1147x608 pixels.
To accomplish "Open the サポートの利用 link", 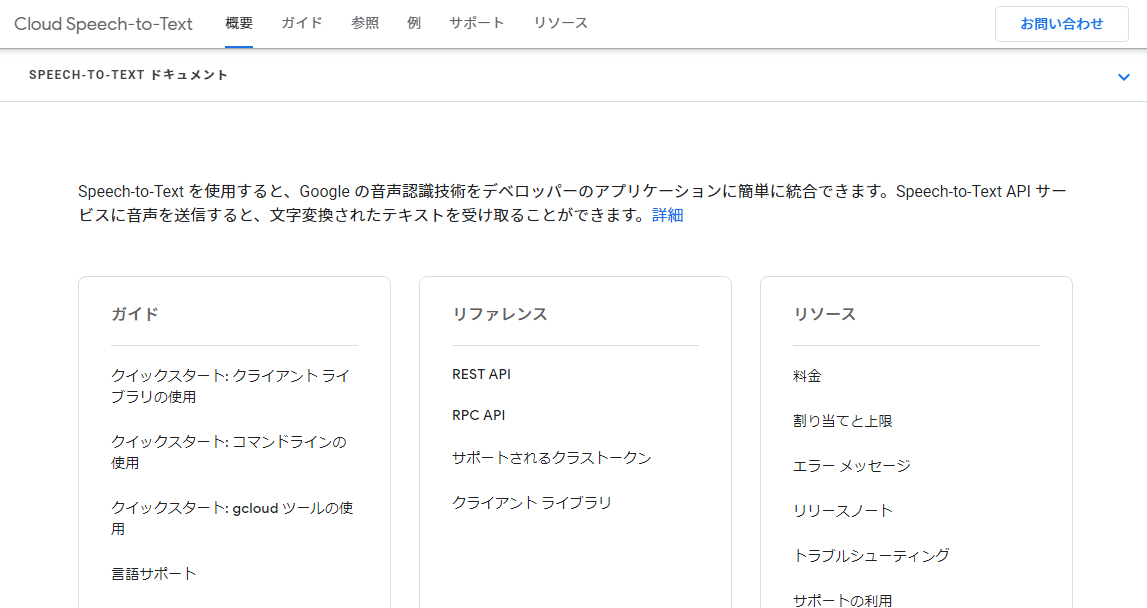I will (843, 600).
